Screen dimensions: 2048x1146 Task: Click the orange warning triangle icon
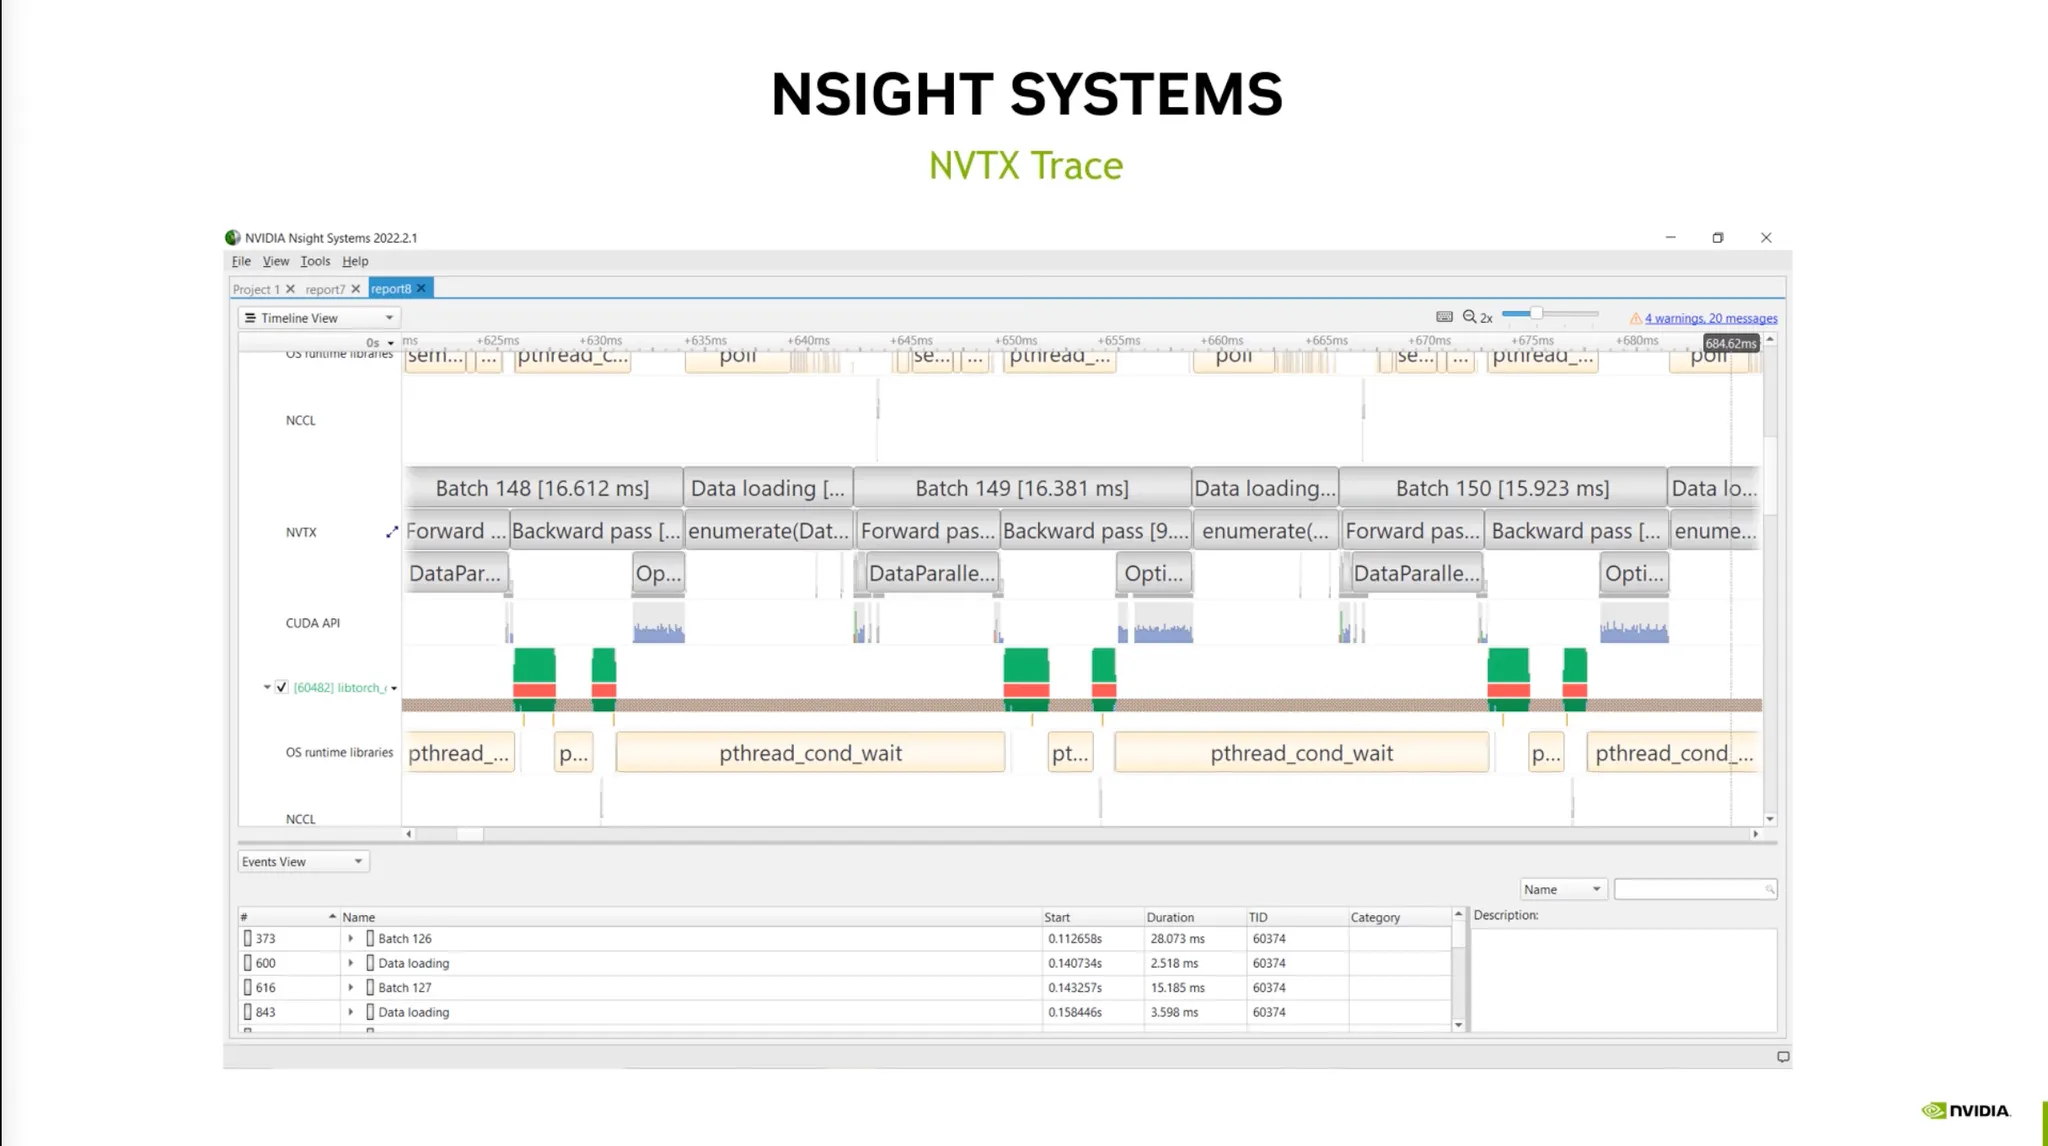[x=1635, y=318]
